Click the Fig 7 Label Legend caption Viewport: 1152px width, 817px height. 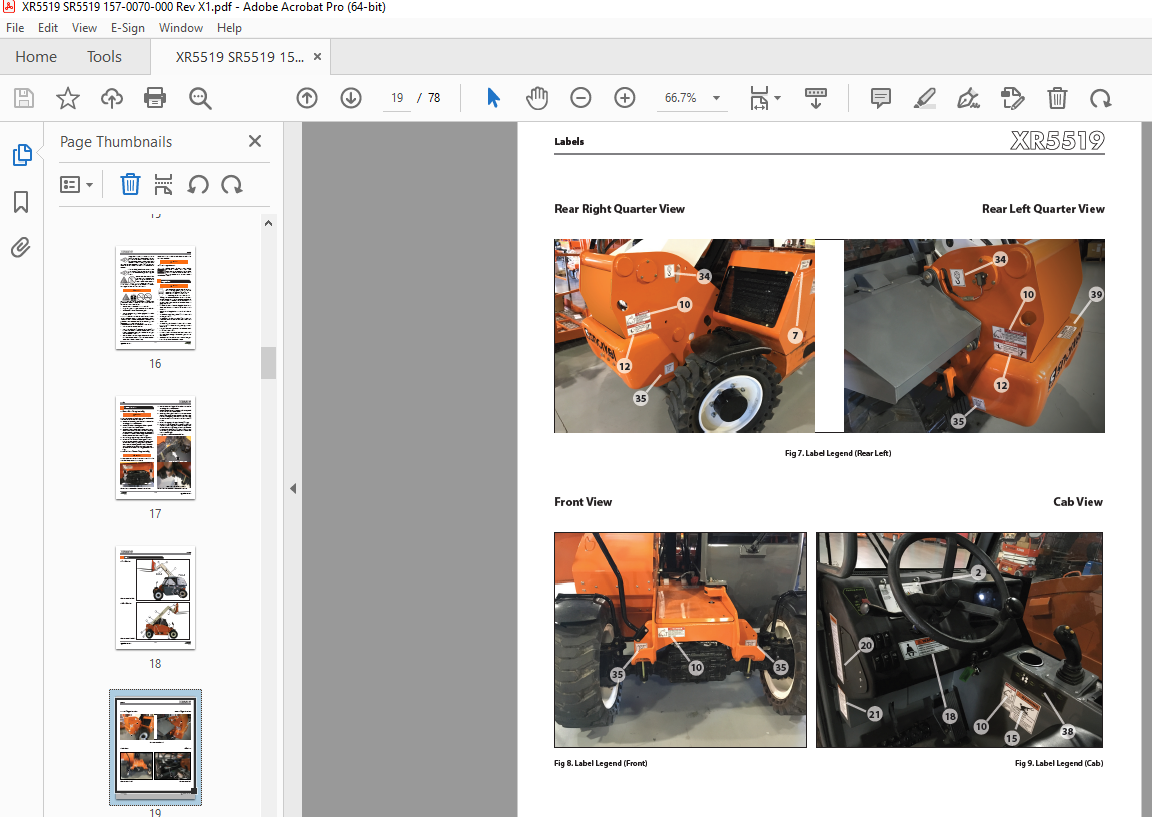(838, 453)
